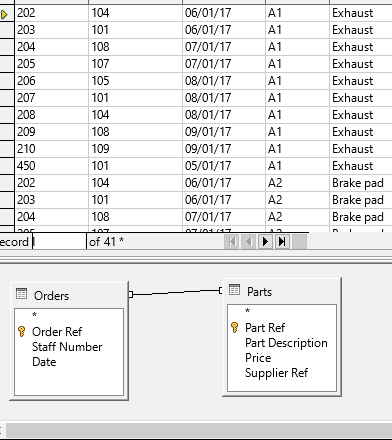Select the Orders table title bar
The image size is (392, 440).
pos(69,295)
